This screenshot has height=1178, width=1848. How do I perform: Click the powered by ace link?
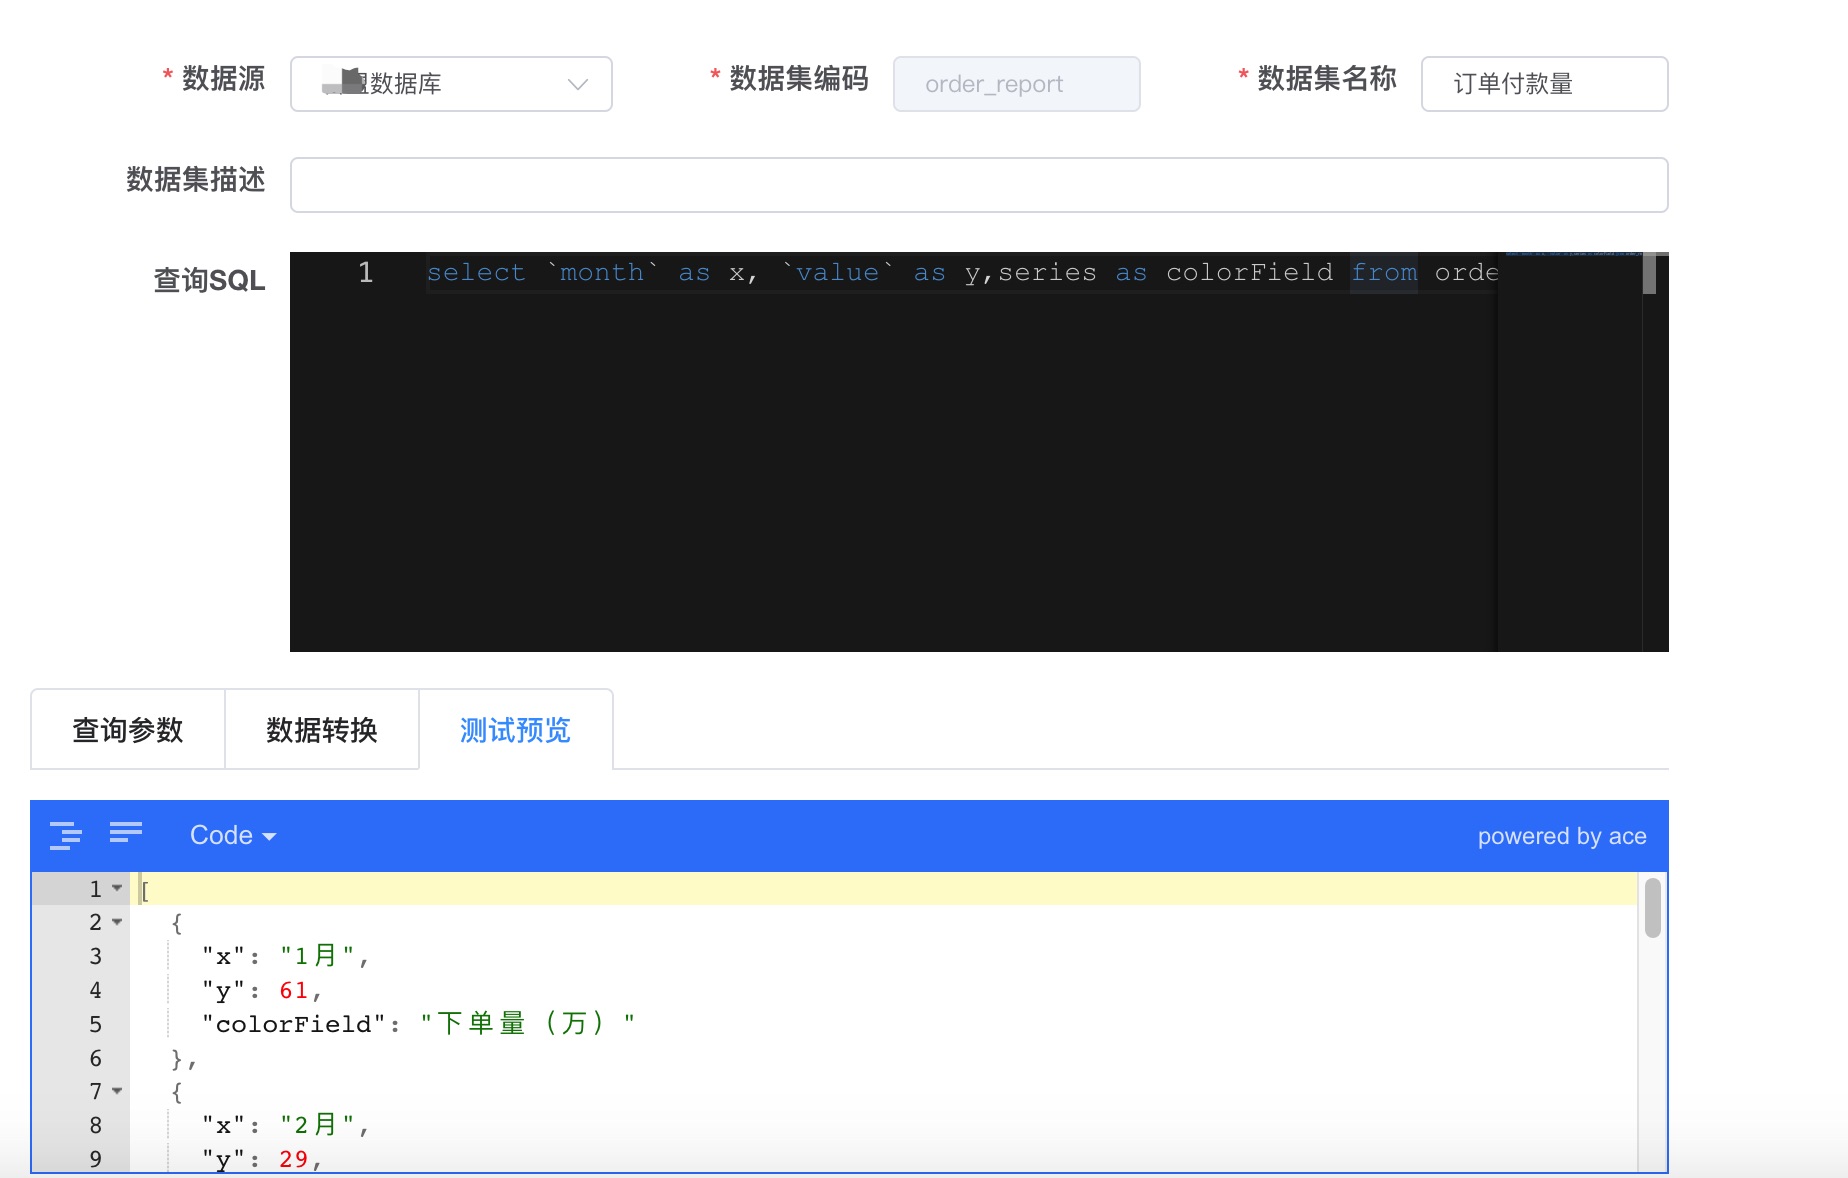tap(1562, 836)
